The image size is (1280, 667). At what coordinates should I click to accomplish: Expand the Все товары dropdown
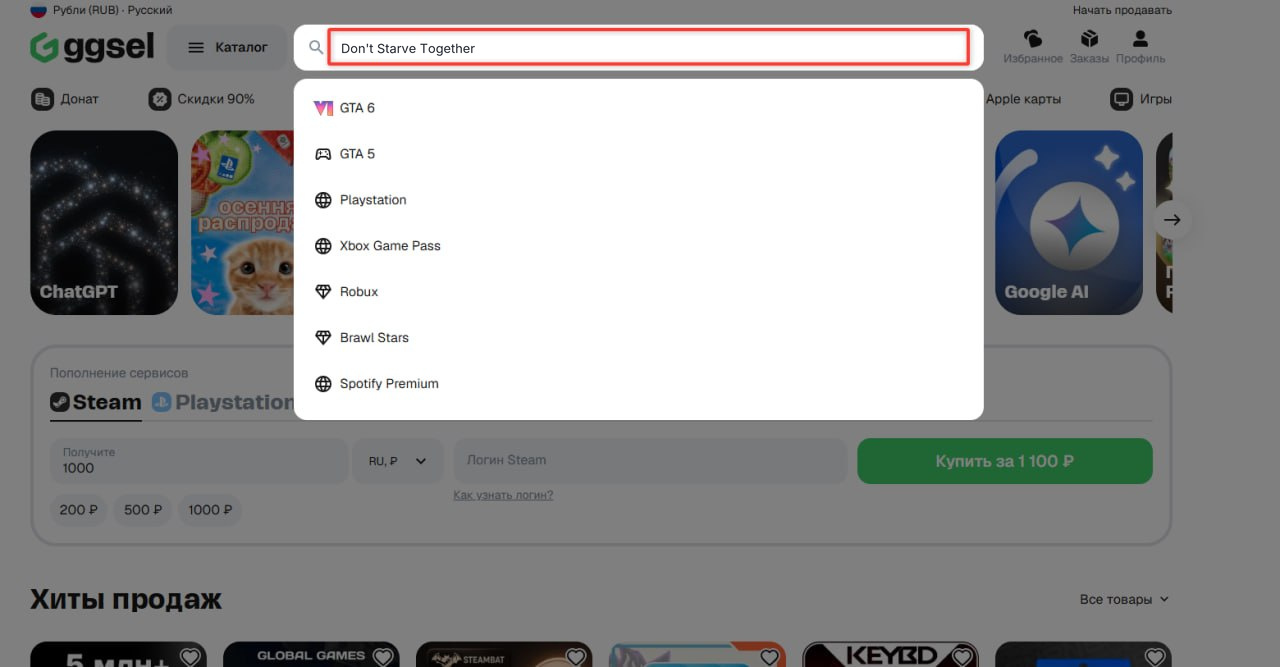pyautogui.click(x=1124, y=599)
